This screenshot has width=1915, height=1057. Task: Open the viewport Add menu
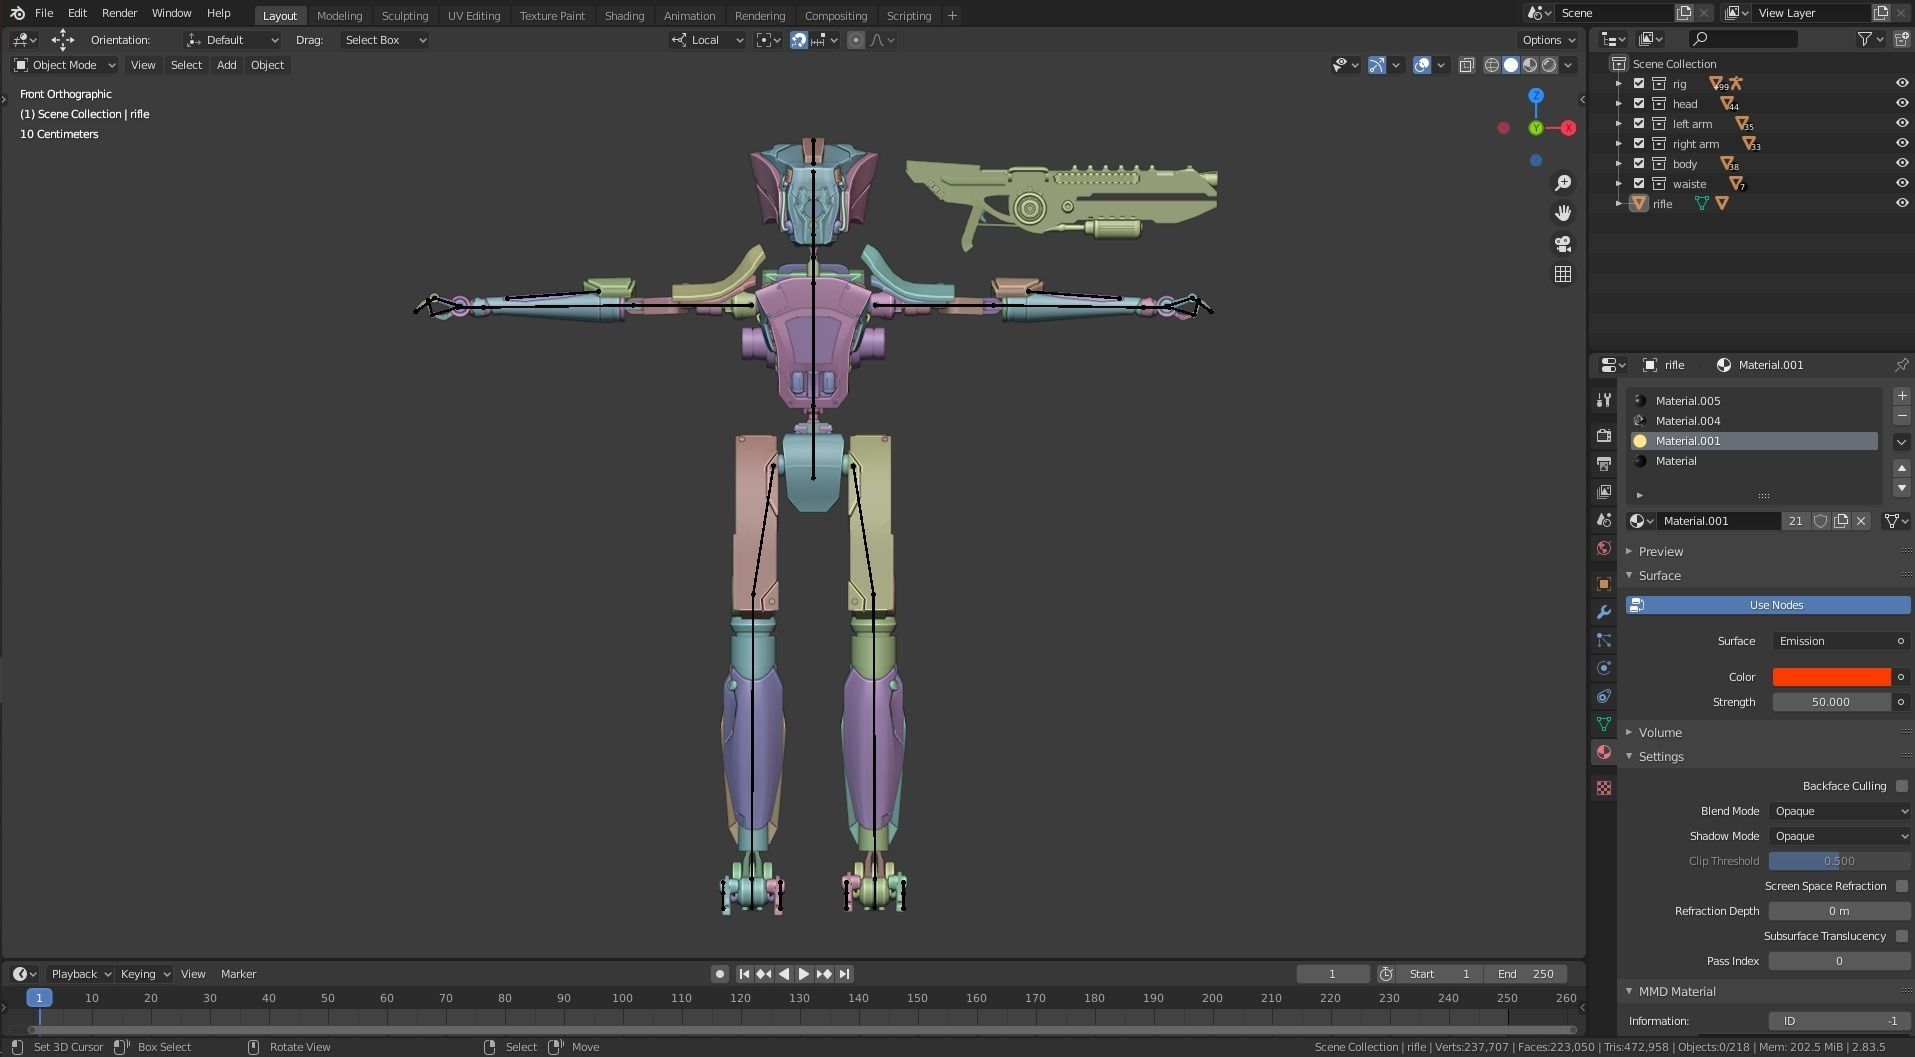pos(227,65)
